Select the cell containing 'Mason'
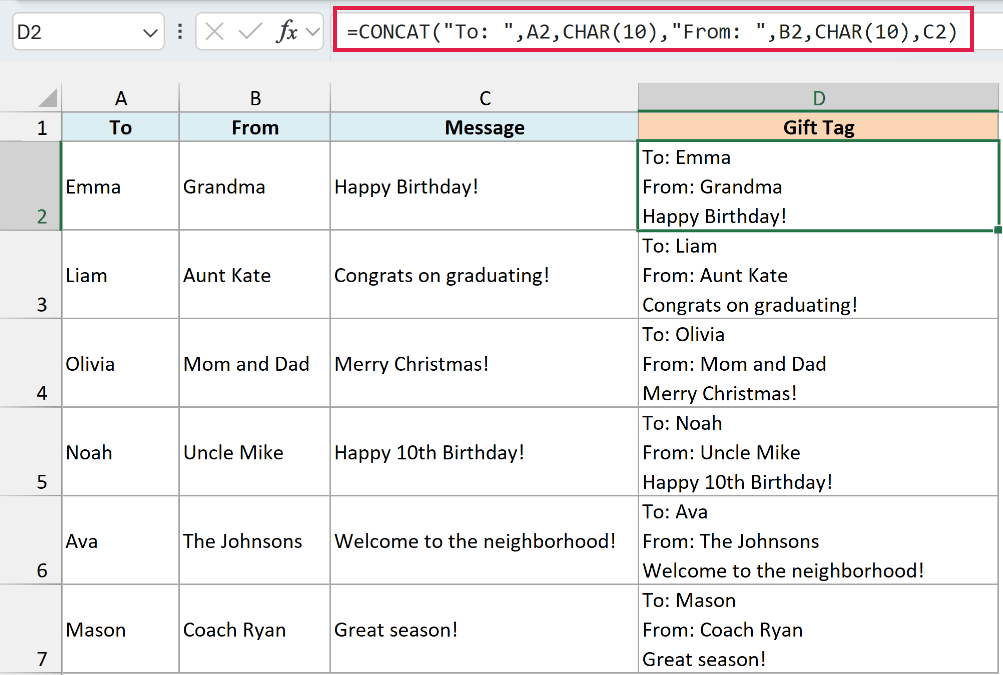Viewport: 1003px width, 675px height. pos(120,629)
